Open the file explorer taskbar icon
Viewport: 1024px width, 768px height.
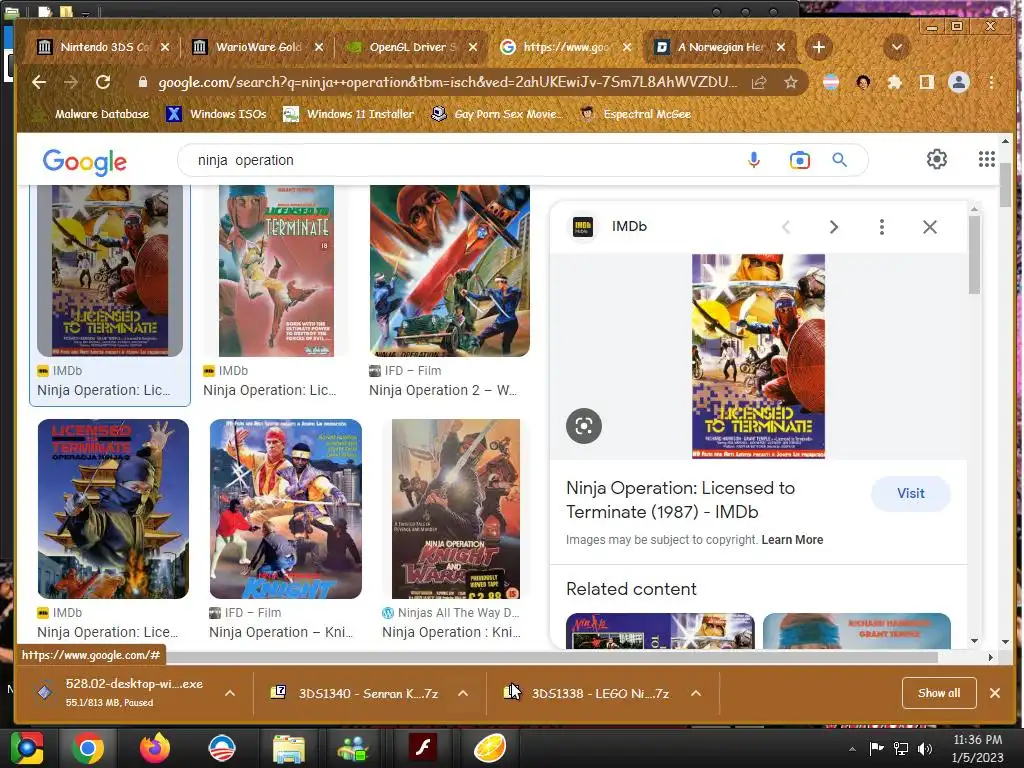[x=288, y=748]
